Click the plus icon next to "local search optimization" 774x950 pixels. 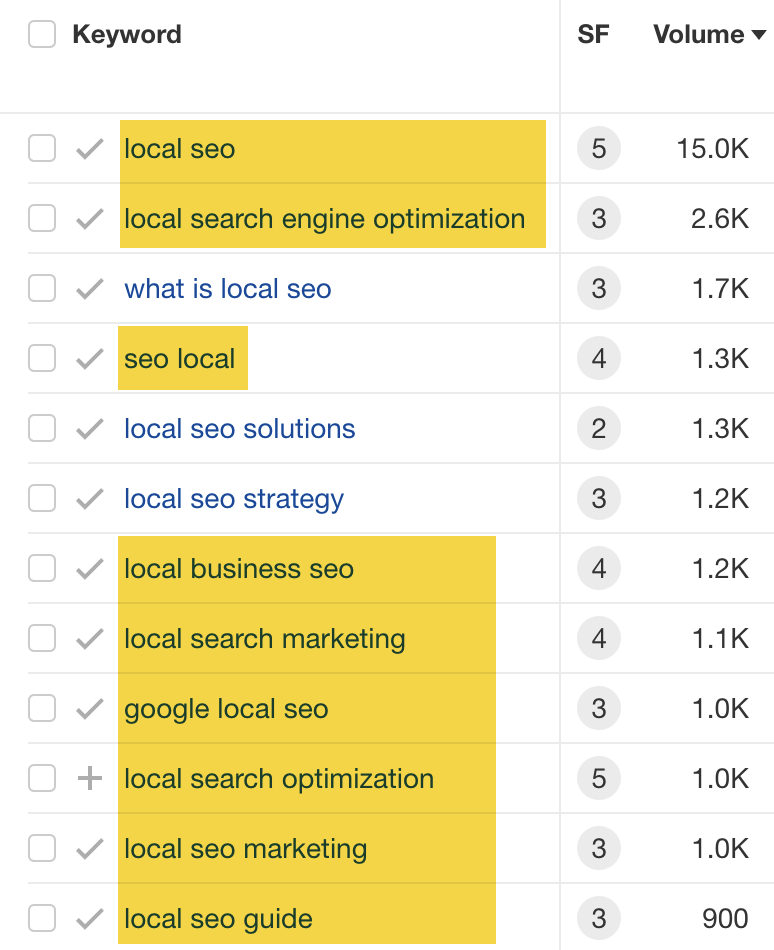click(87, 778)
